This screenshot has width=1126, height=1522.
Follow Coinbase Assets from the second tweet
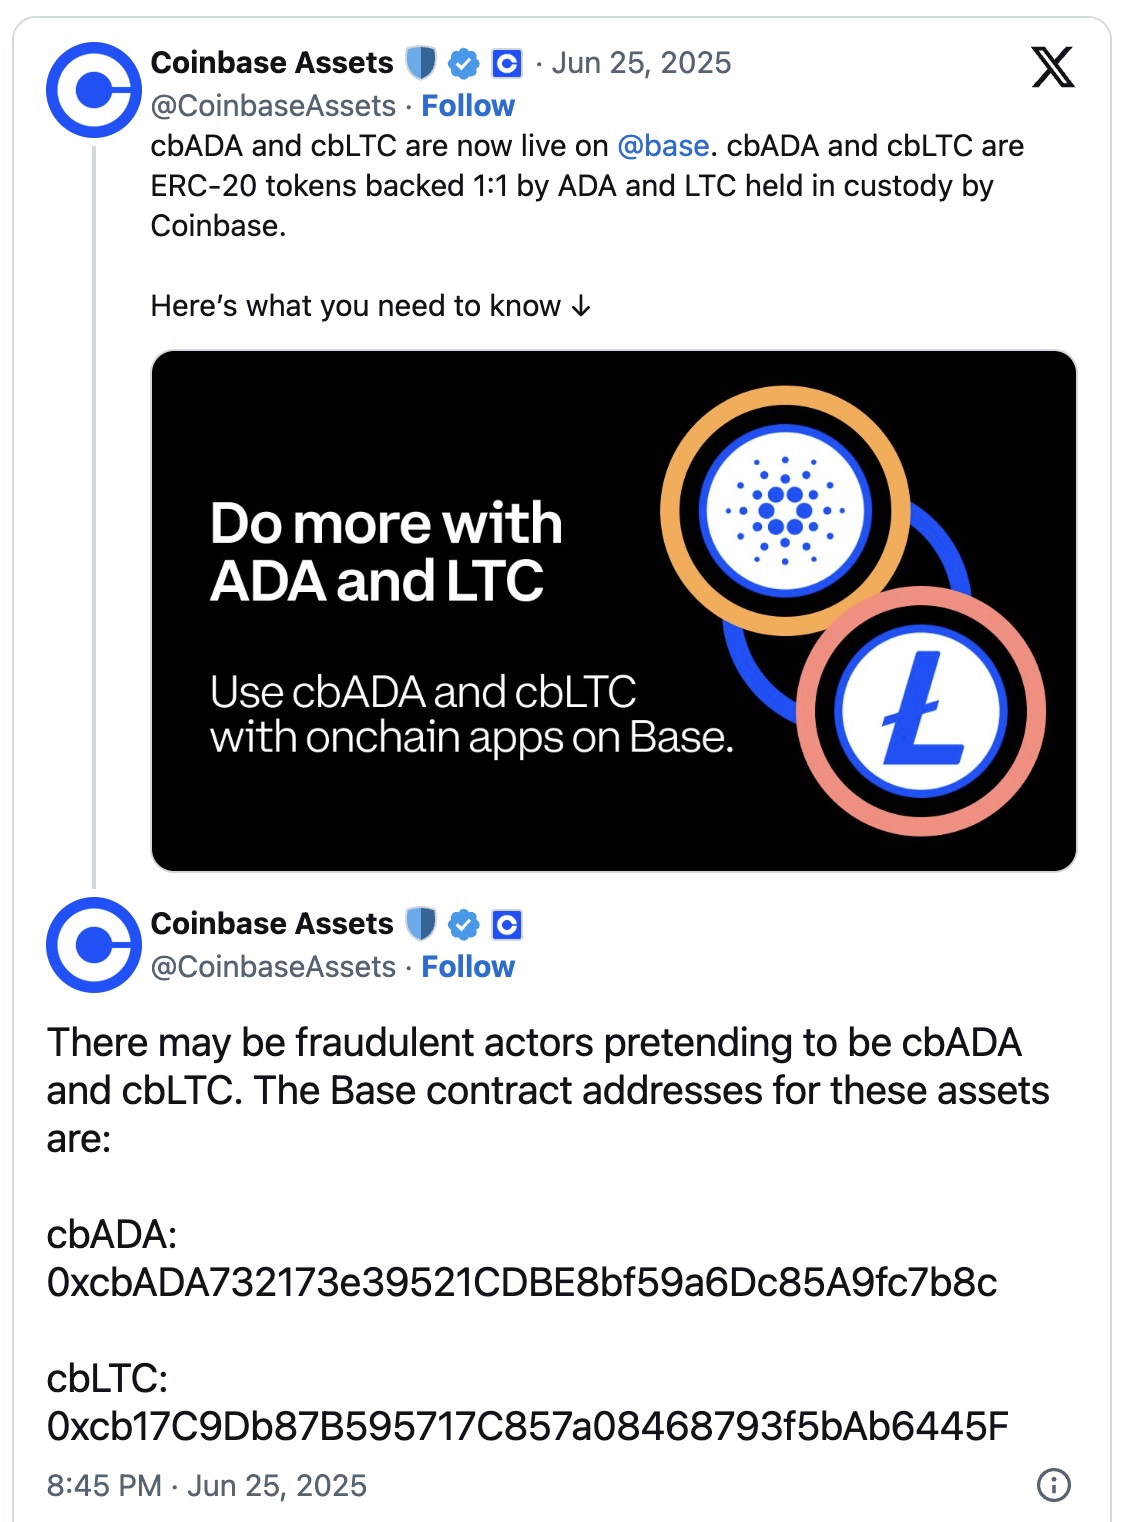468,967
